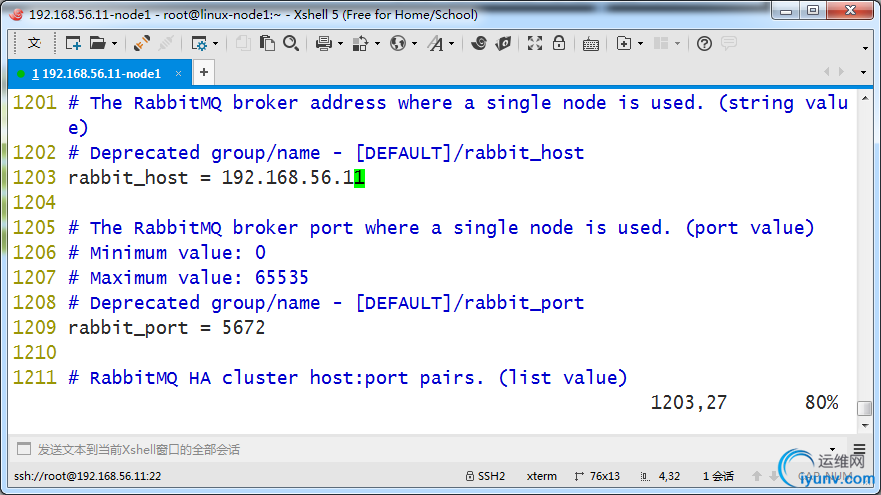Create a new session from the toolbar
Screen dimensions: 881x495
[73, 43]
